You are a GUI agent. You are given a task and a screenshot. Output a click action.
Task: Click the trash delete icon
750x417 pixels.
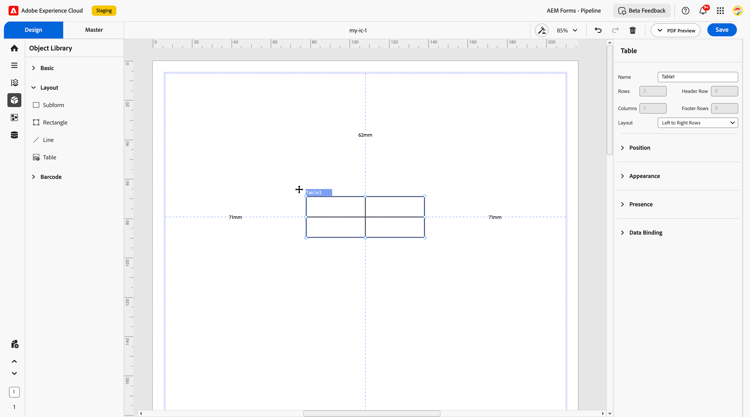(632, 30)
